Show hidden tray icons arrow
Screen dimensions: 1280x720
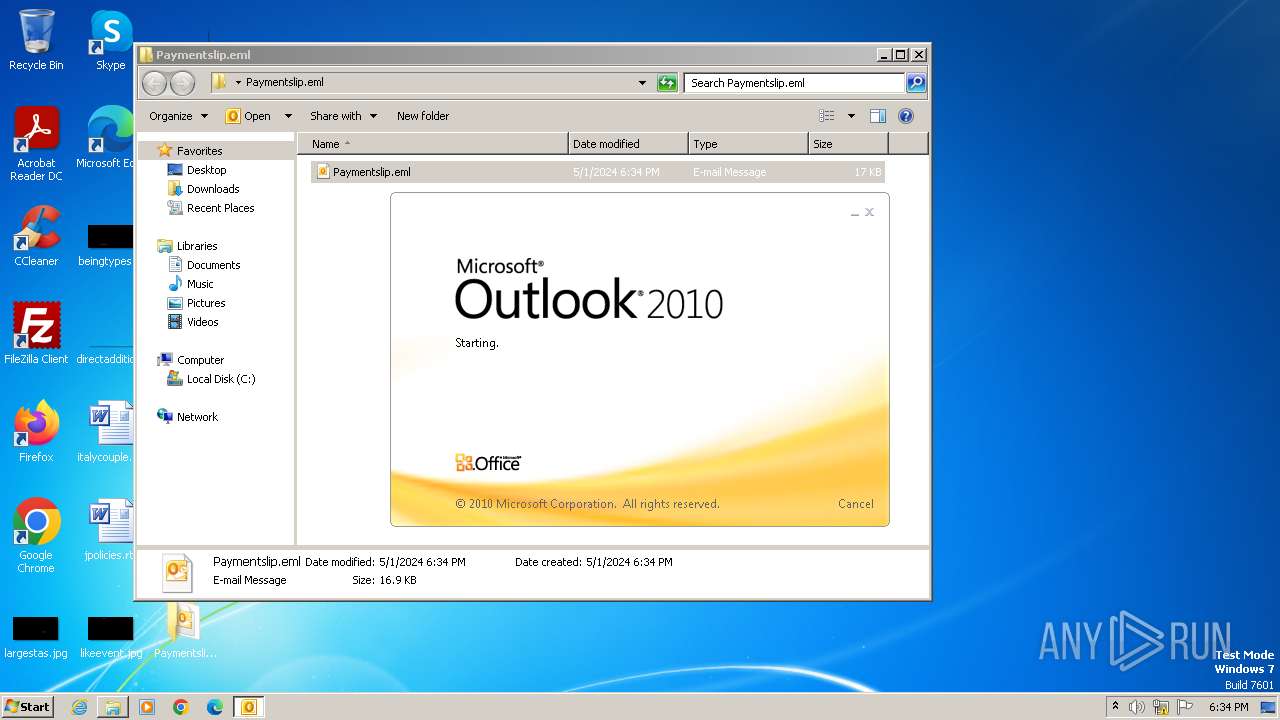pos(1115,706)
